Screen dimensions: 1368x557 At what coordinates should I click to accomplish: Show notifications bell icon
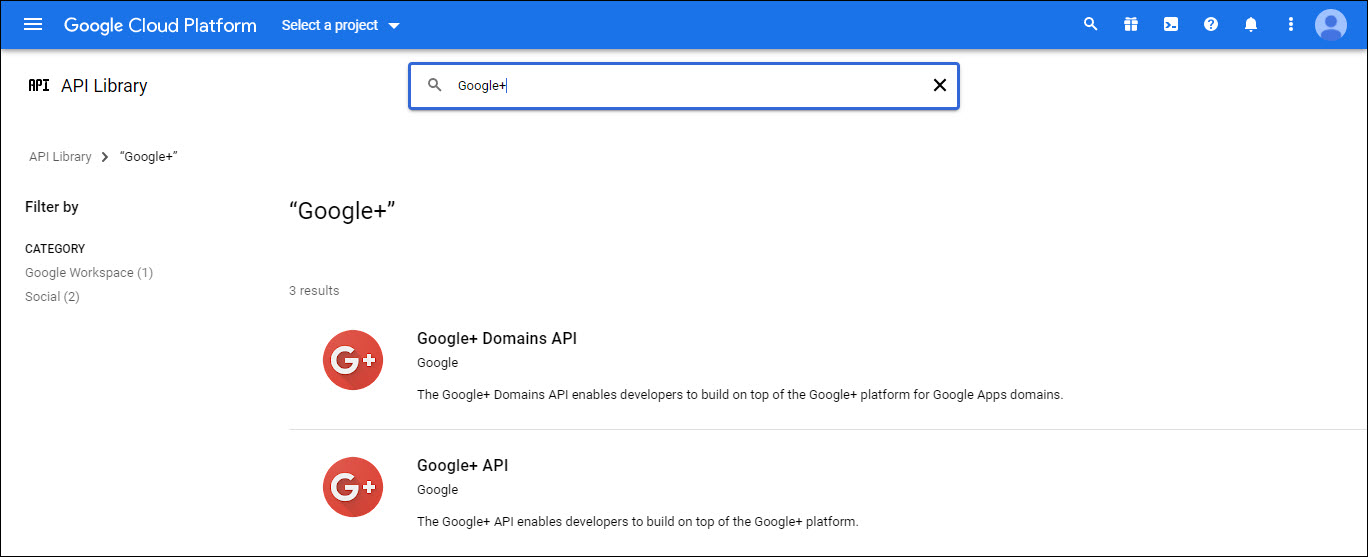[1251, 25]
